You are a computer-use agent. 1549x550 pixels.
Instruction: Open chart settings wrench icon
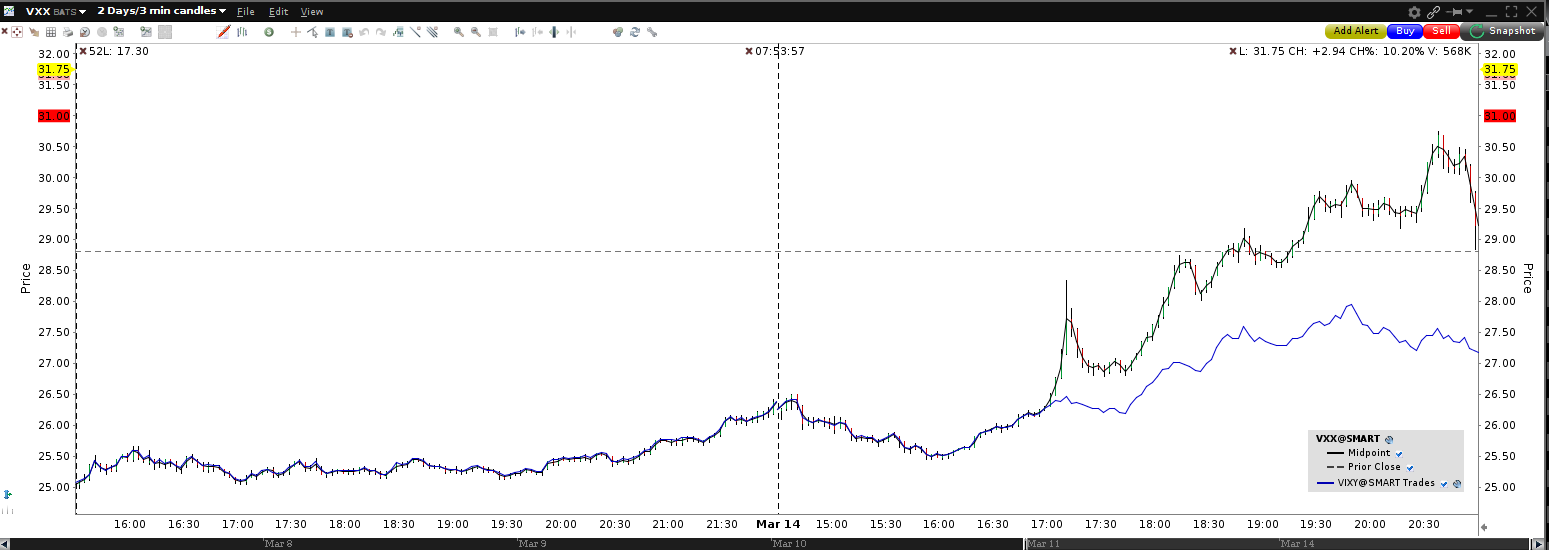click(651, 32)
